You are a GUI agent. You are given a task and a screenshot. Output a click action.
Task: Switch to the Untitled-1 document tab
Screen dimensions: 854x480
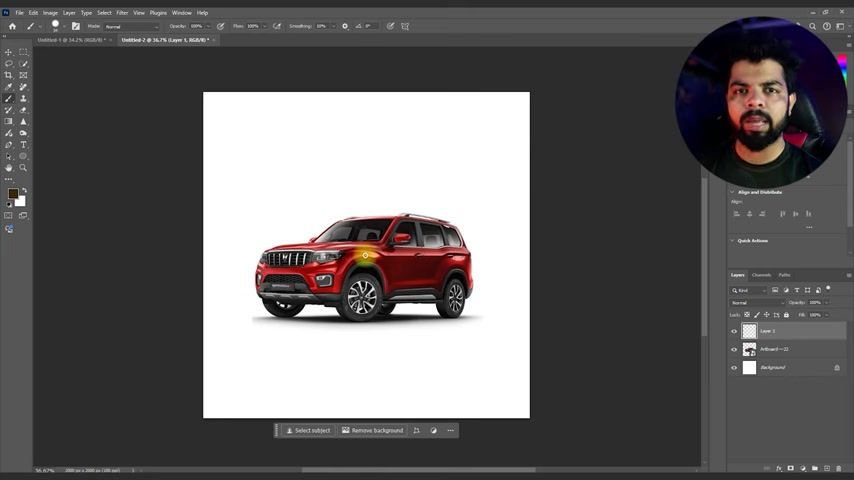click(71, 40)
